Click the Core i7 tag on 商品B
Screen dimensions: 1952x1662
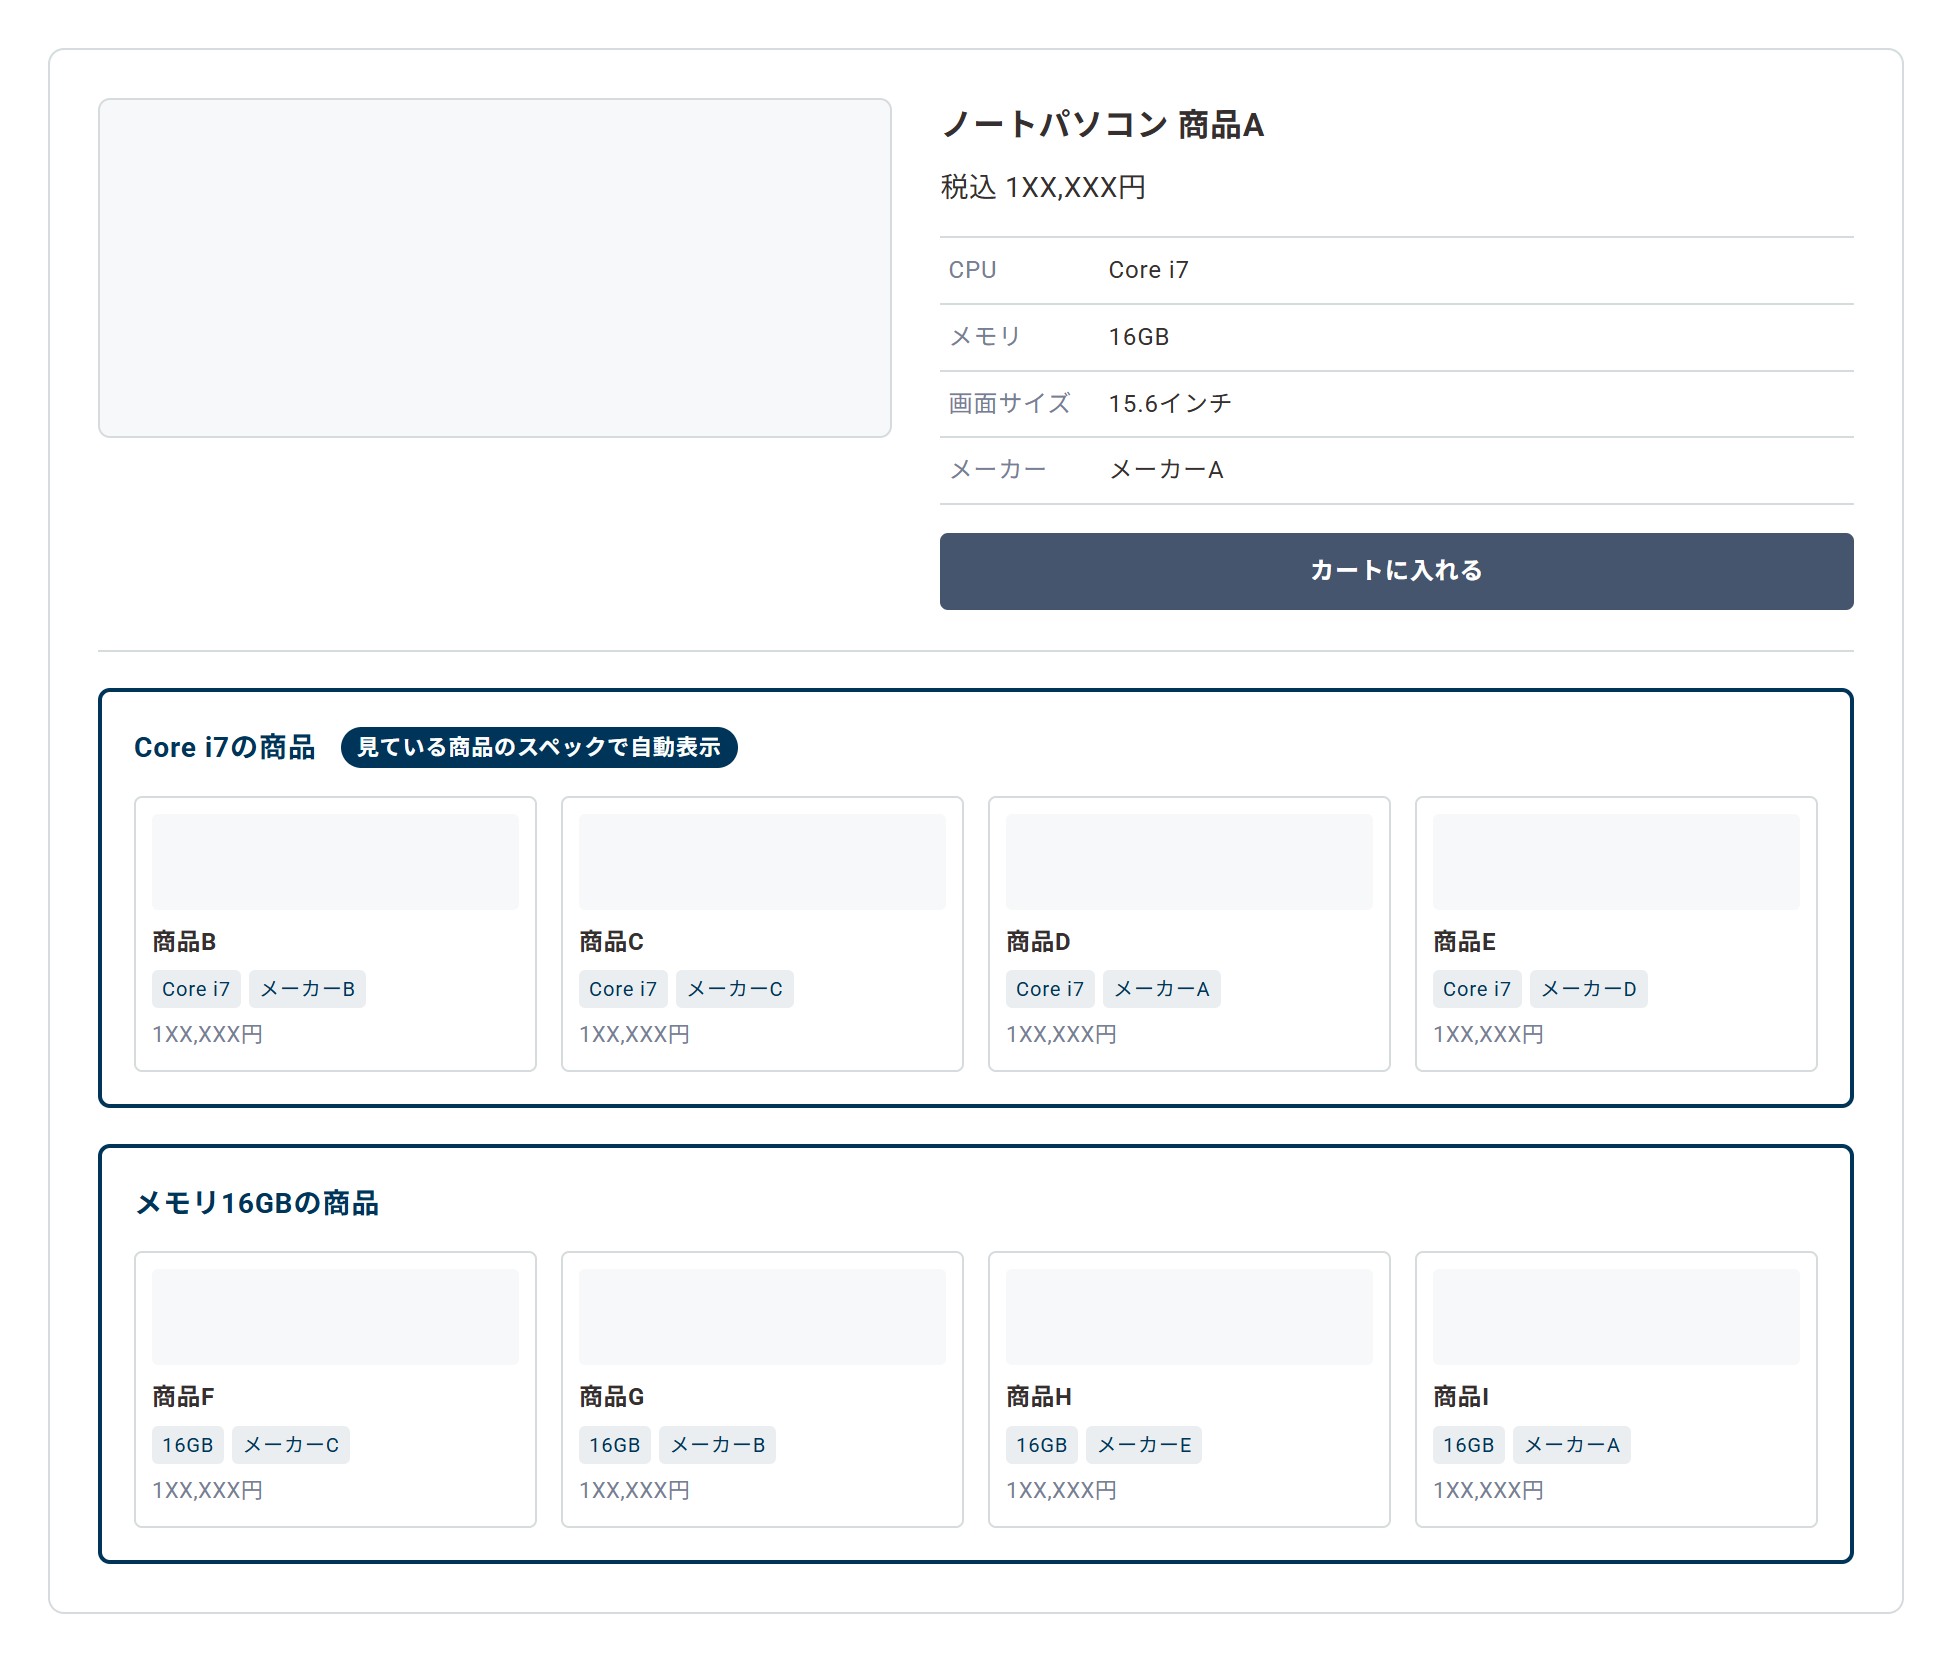click(x=196, y=989)
